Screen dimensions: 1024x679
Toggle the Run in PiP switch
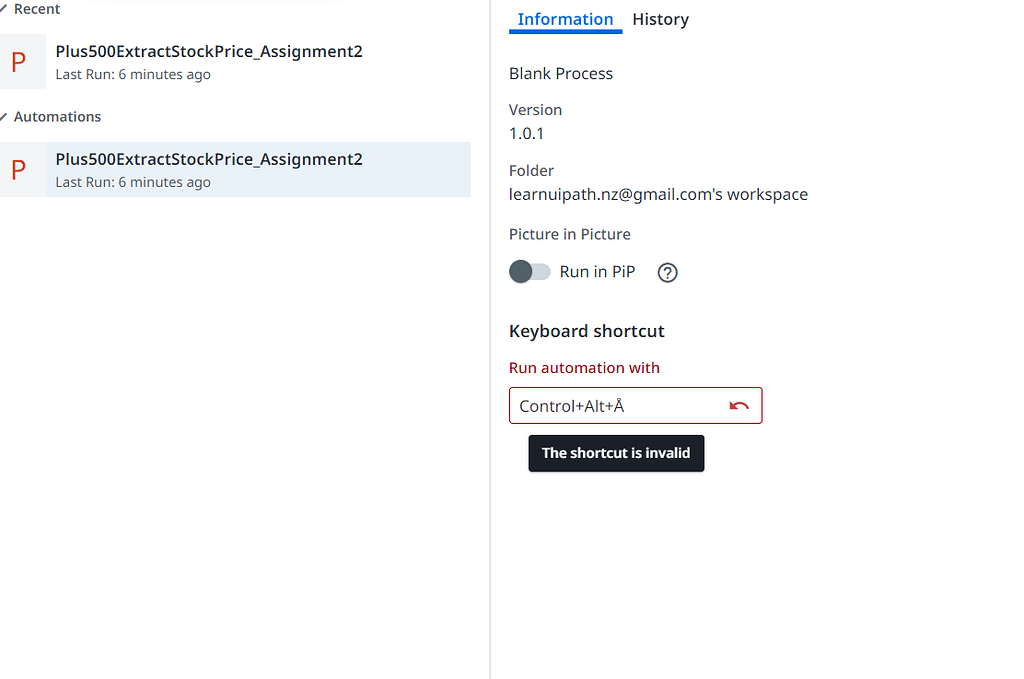pyautogui.click(x=530, y=272)
